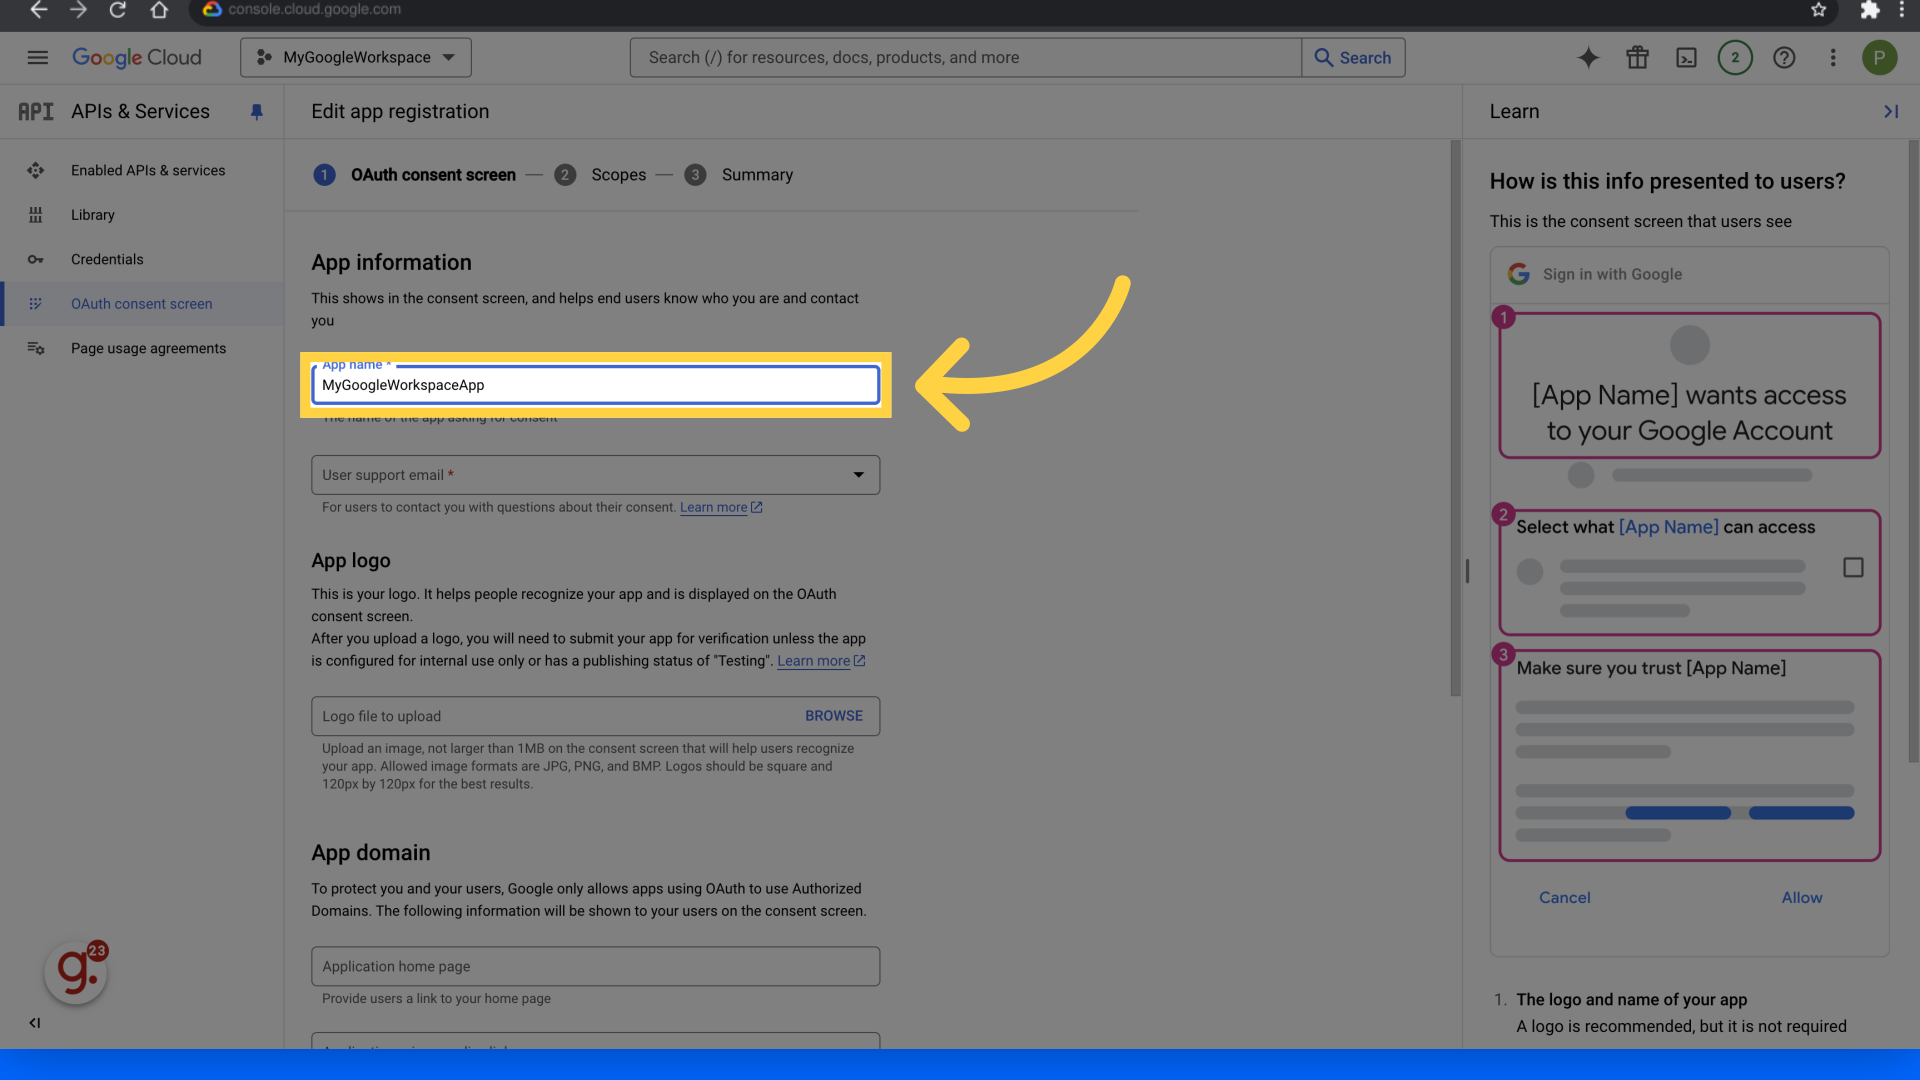The height and width of the screenshot is (1080, 1920).
Task: Click BROWSE to upload a logo
Action: (834, 716)
